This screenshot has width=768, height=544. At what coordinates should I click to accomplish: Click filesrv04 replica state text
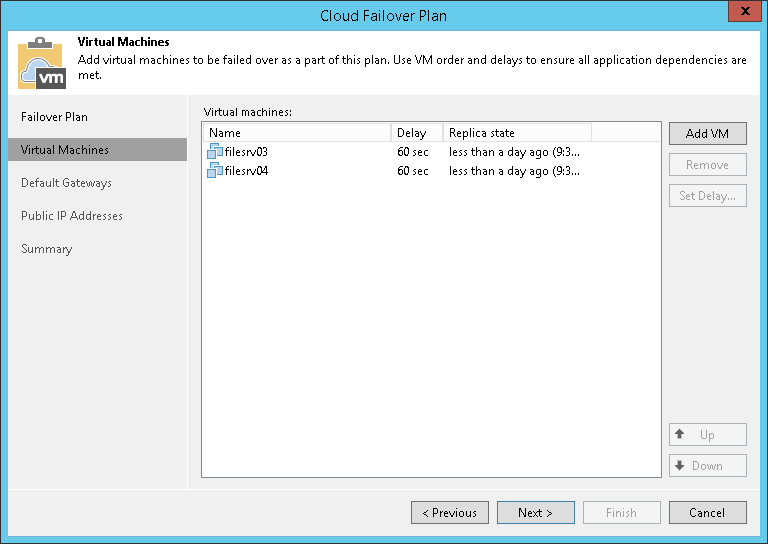(x=514, y=171)
